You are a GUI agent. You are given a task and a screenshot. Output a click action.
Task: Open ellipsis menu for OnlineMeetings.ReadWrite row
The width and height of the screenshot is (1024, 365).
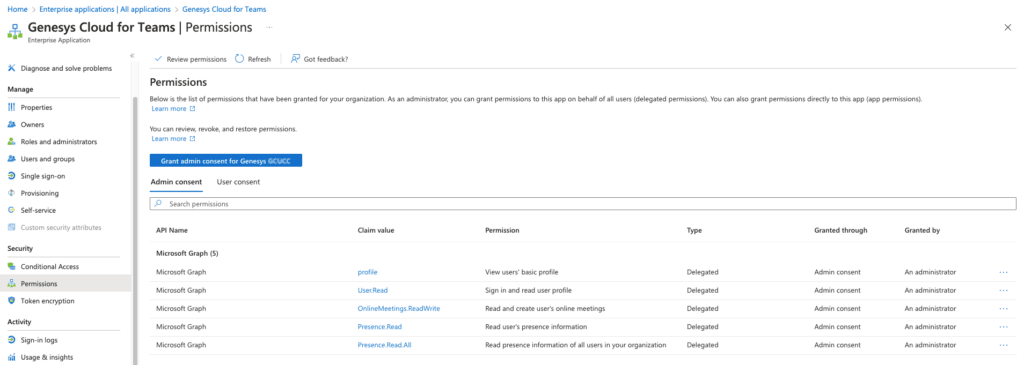coord(1003,309)
